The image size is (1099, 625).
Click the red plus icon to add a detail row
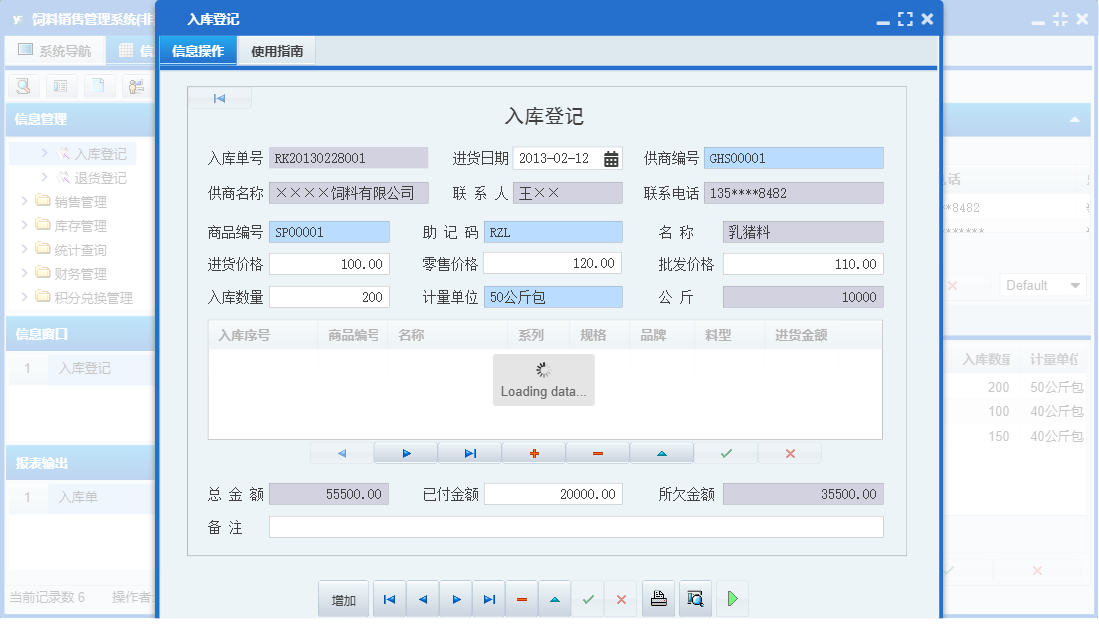pos(533,453)
